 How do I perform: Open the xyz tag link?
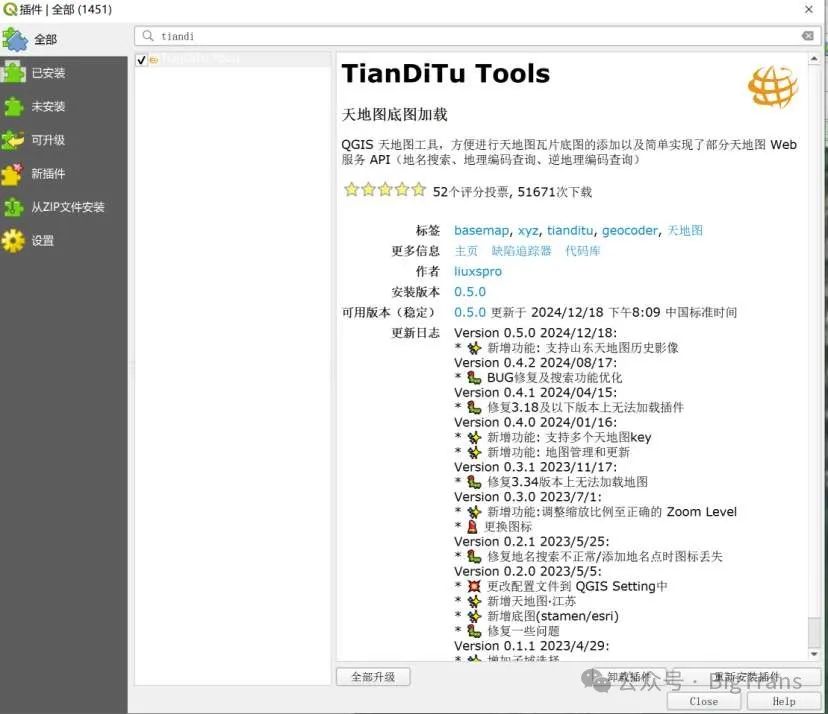(x=528, y=231)
